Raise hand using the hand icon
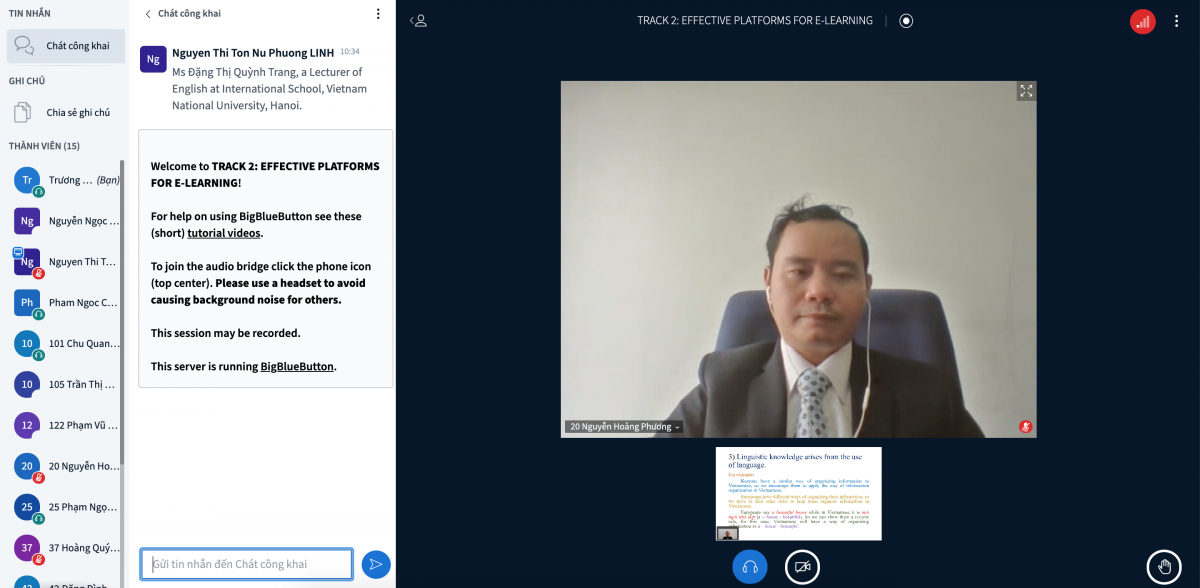Screen dimensions: 1200x588 (x=1164, y=567)
